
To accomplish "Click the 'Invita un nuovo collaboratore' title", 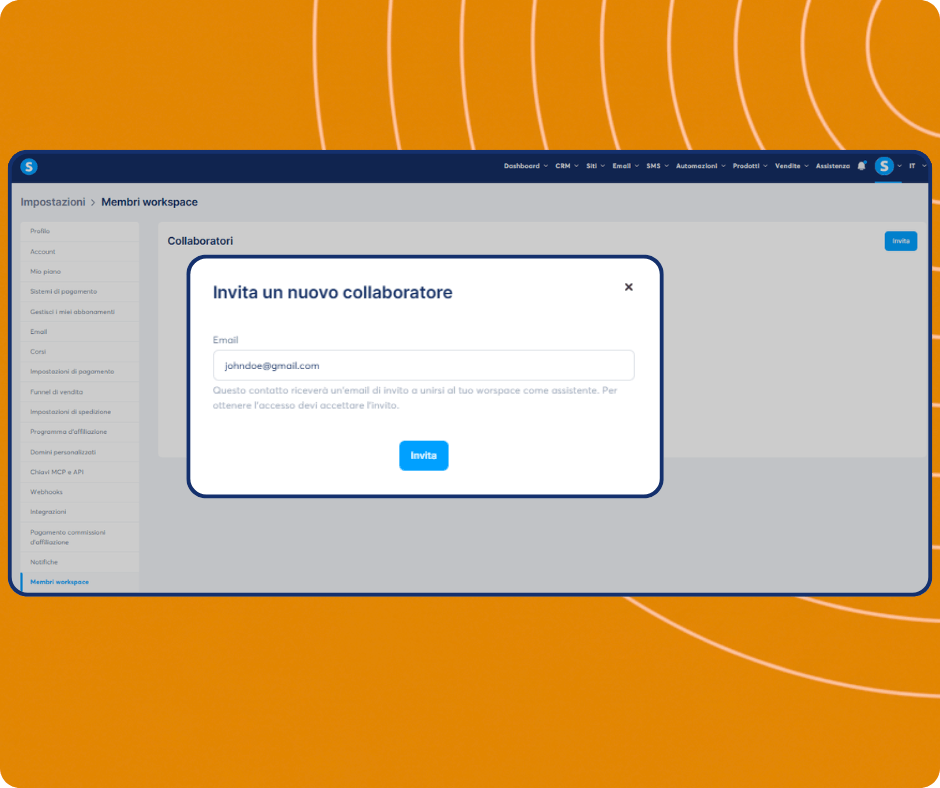I will click(x=333, y=293).
